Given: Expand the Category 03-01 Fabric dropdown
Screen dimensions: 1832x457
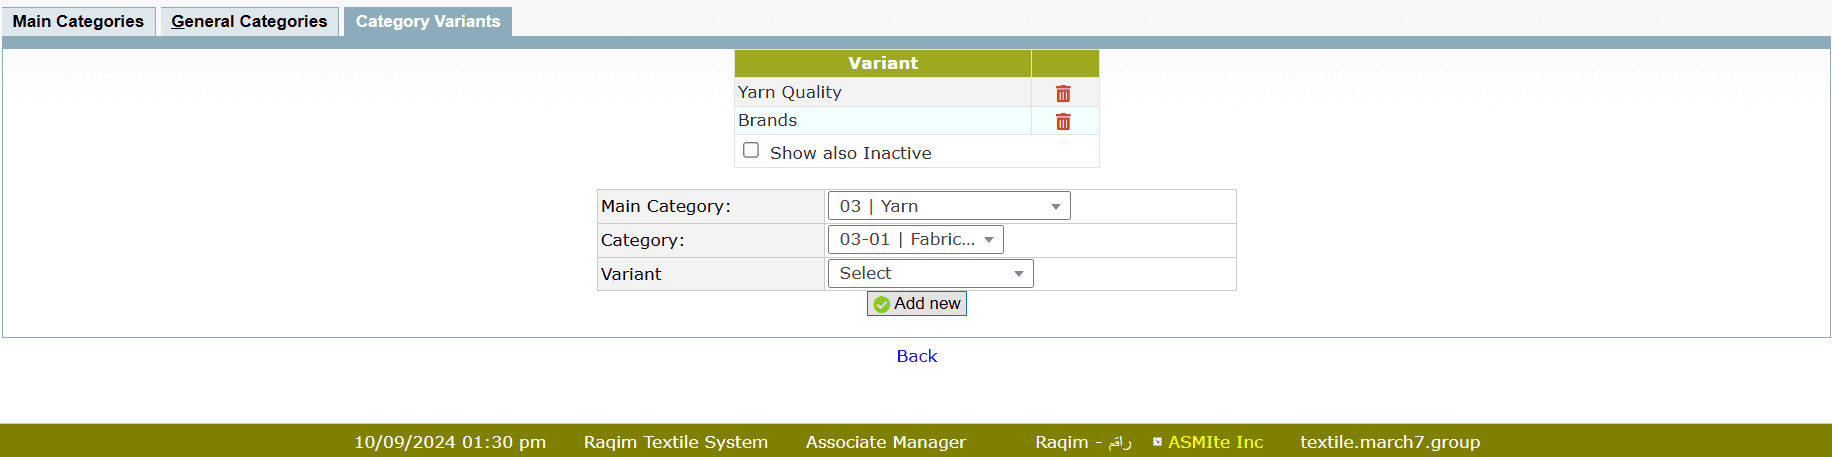Looking at the screenshot, I should tap(915, 240).
